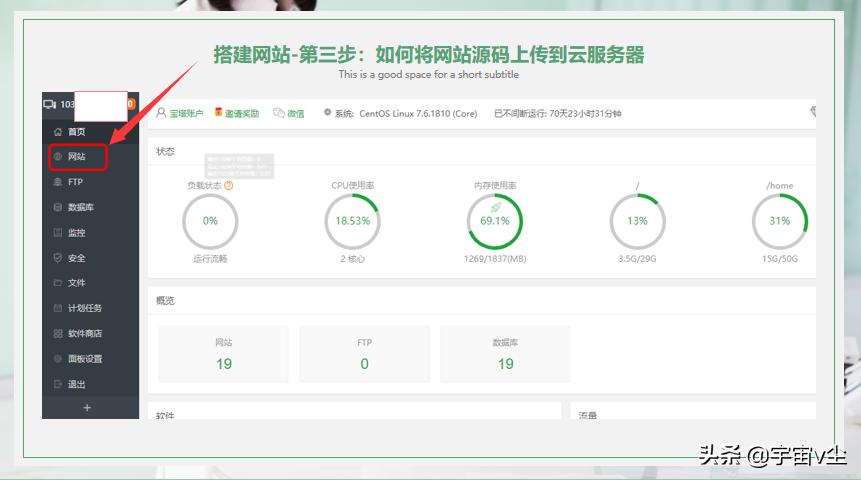Viewport: 861px width, 480px height.
Task: Click the rocket icon in memory gauge
Action: pyautogui.click(x=495, y=208)
